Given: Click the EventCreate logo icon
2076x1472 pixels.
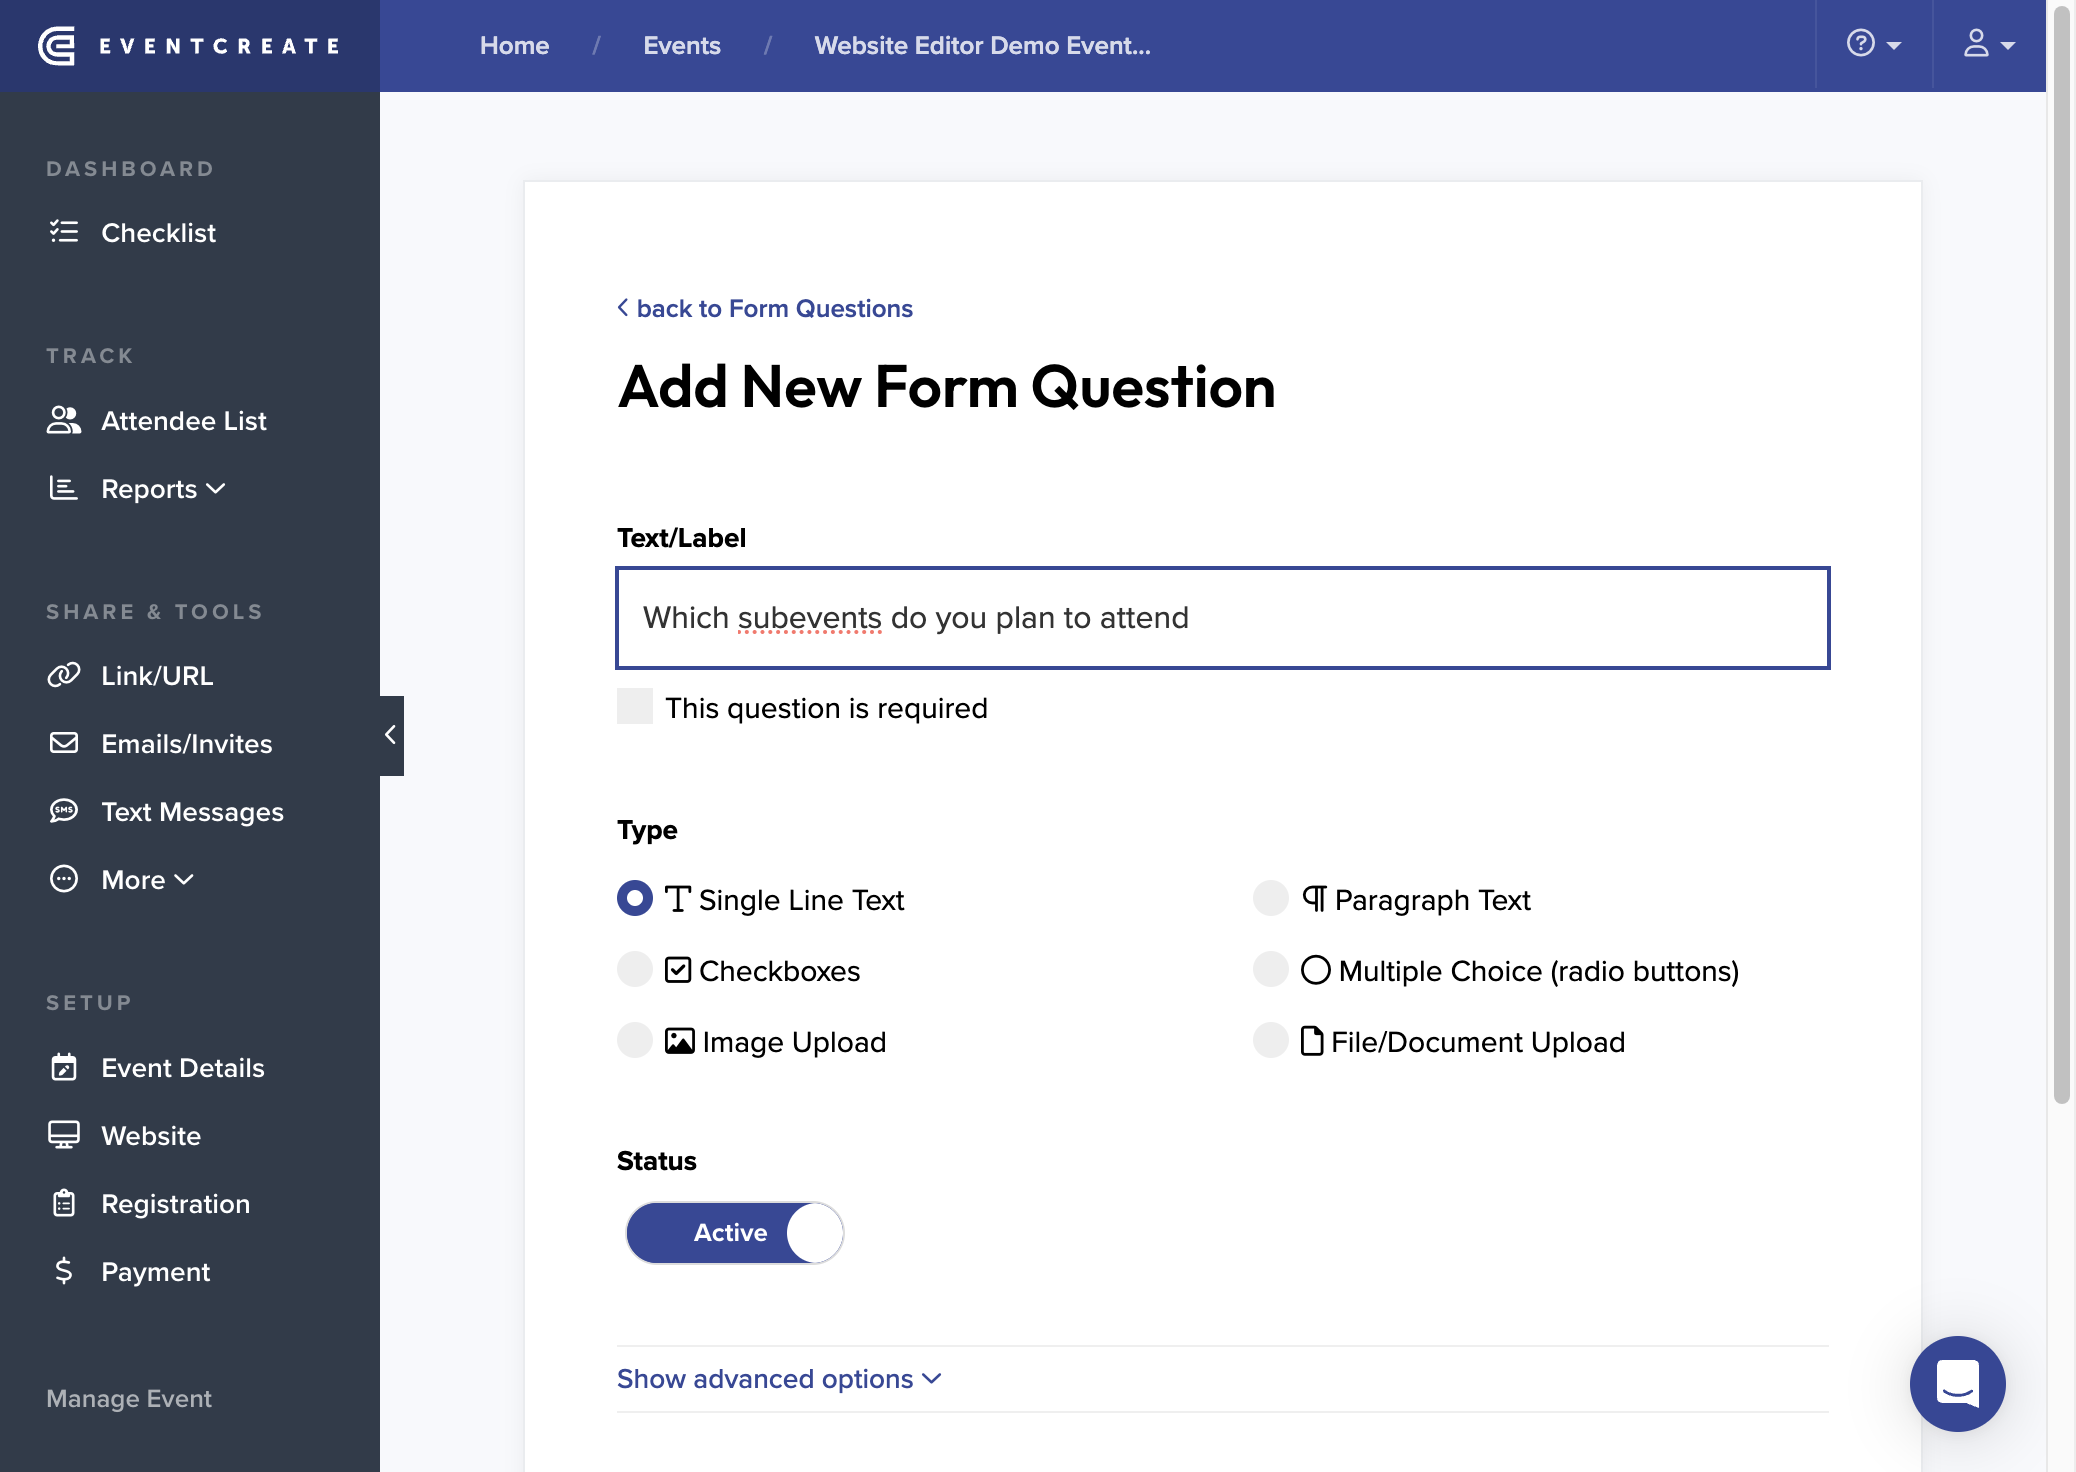Looking at the screenshot, I should pyautogui.click(x=57, y=46).
